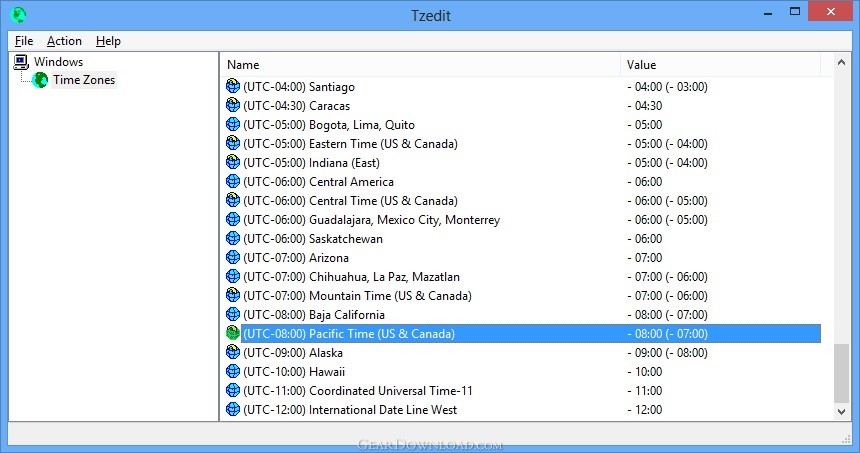The image size is (860, 453).
Task: Select the (UTC-04:30) Caracas row
Action: click(x=523, y=106)
